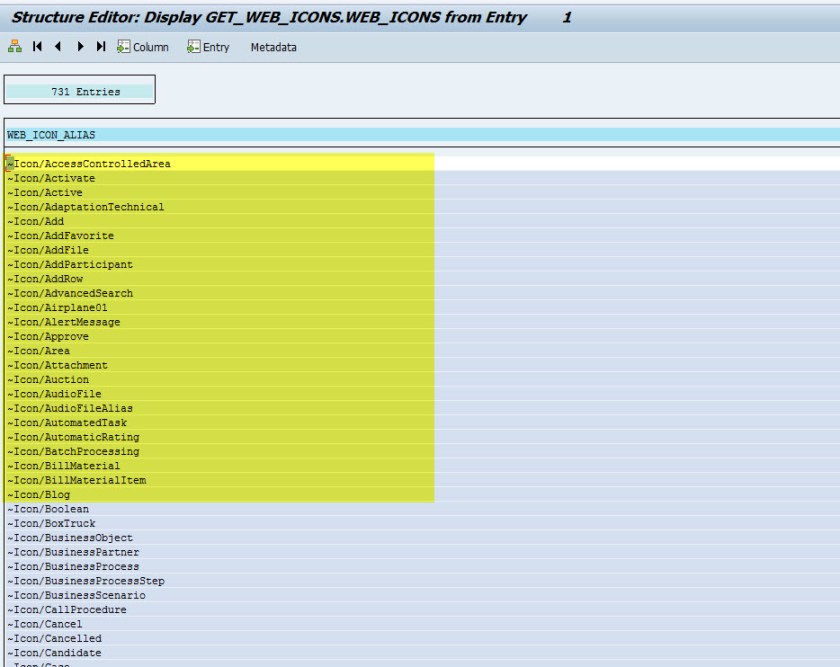Select row ~Icon/AddParticipant

[422, 265]
